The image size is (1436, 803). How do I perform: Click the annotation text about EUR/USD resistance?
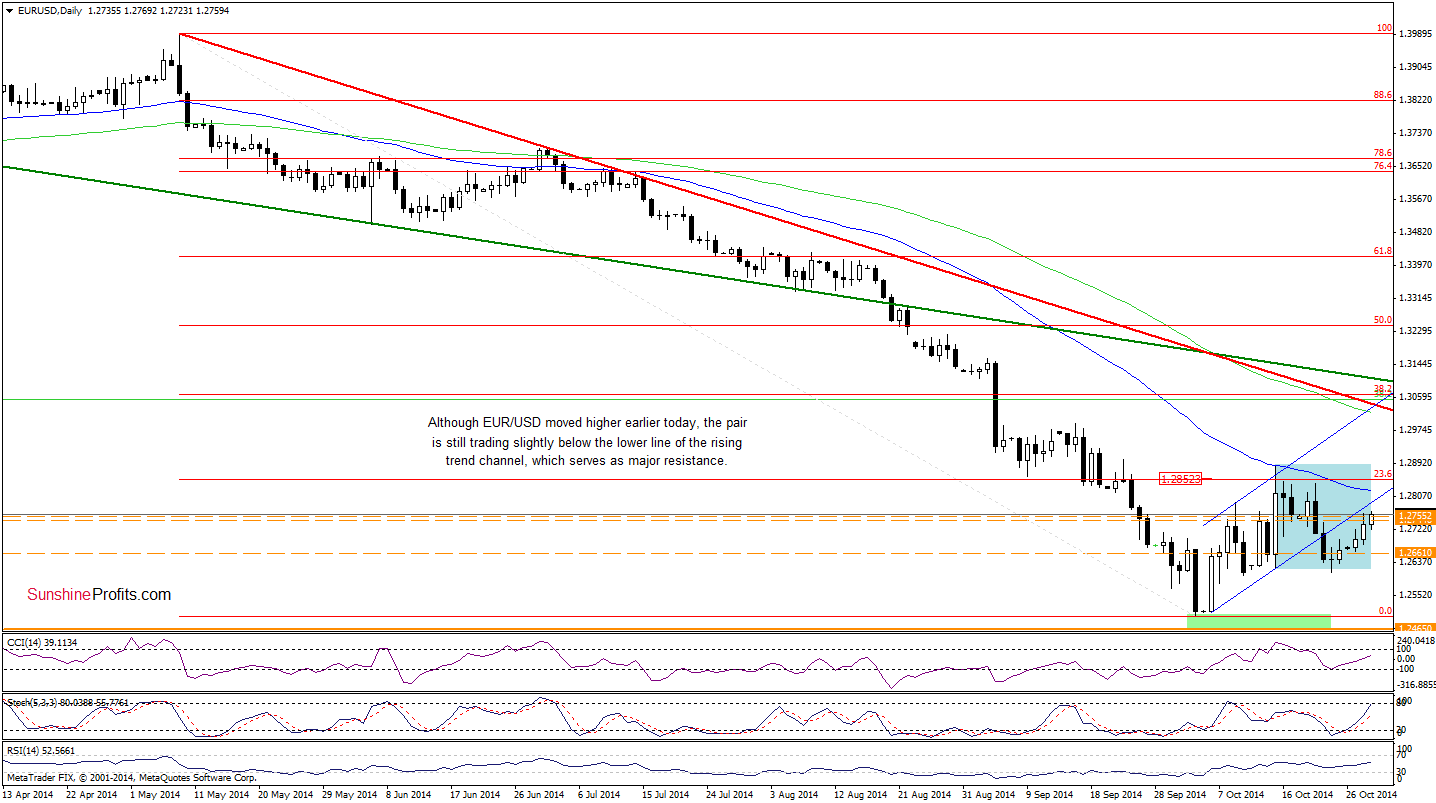[585, 441]
